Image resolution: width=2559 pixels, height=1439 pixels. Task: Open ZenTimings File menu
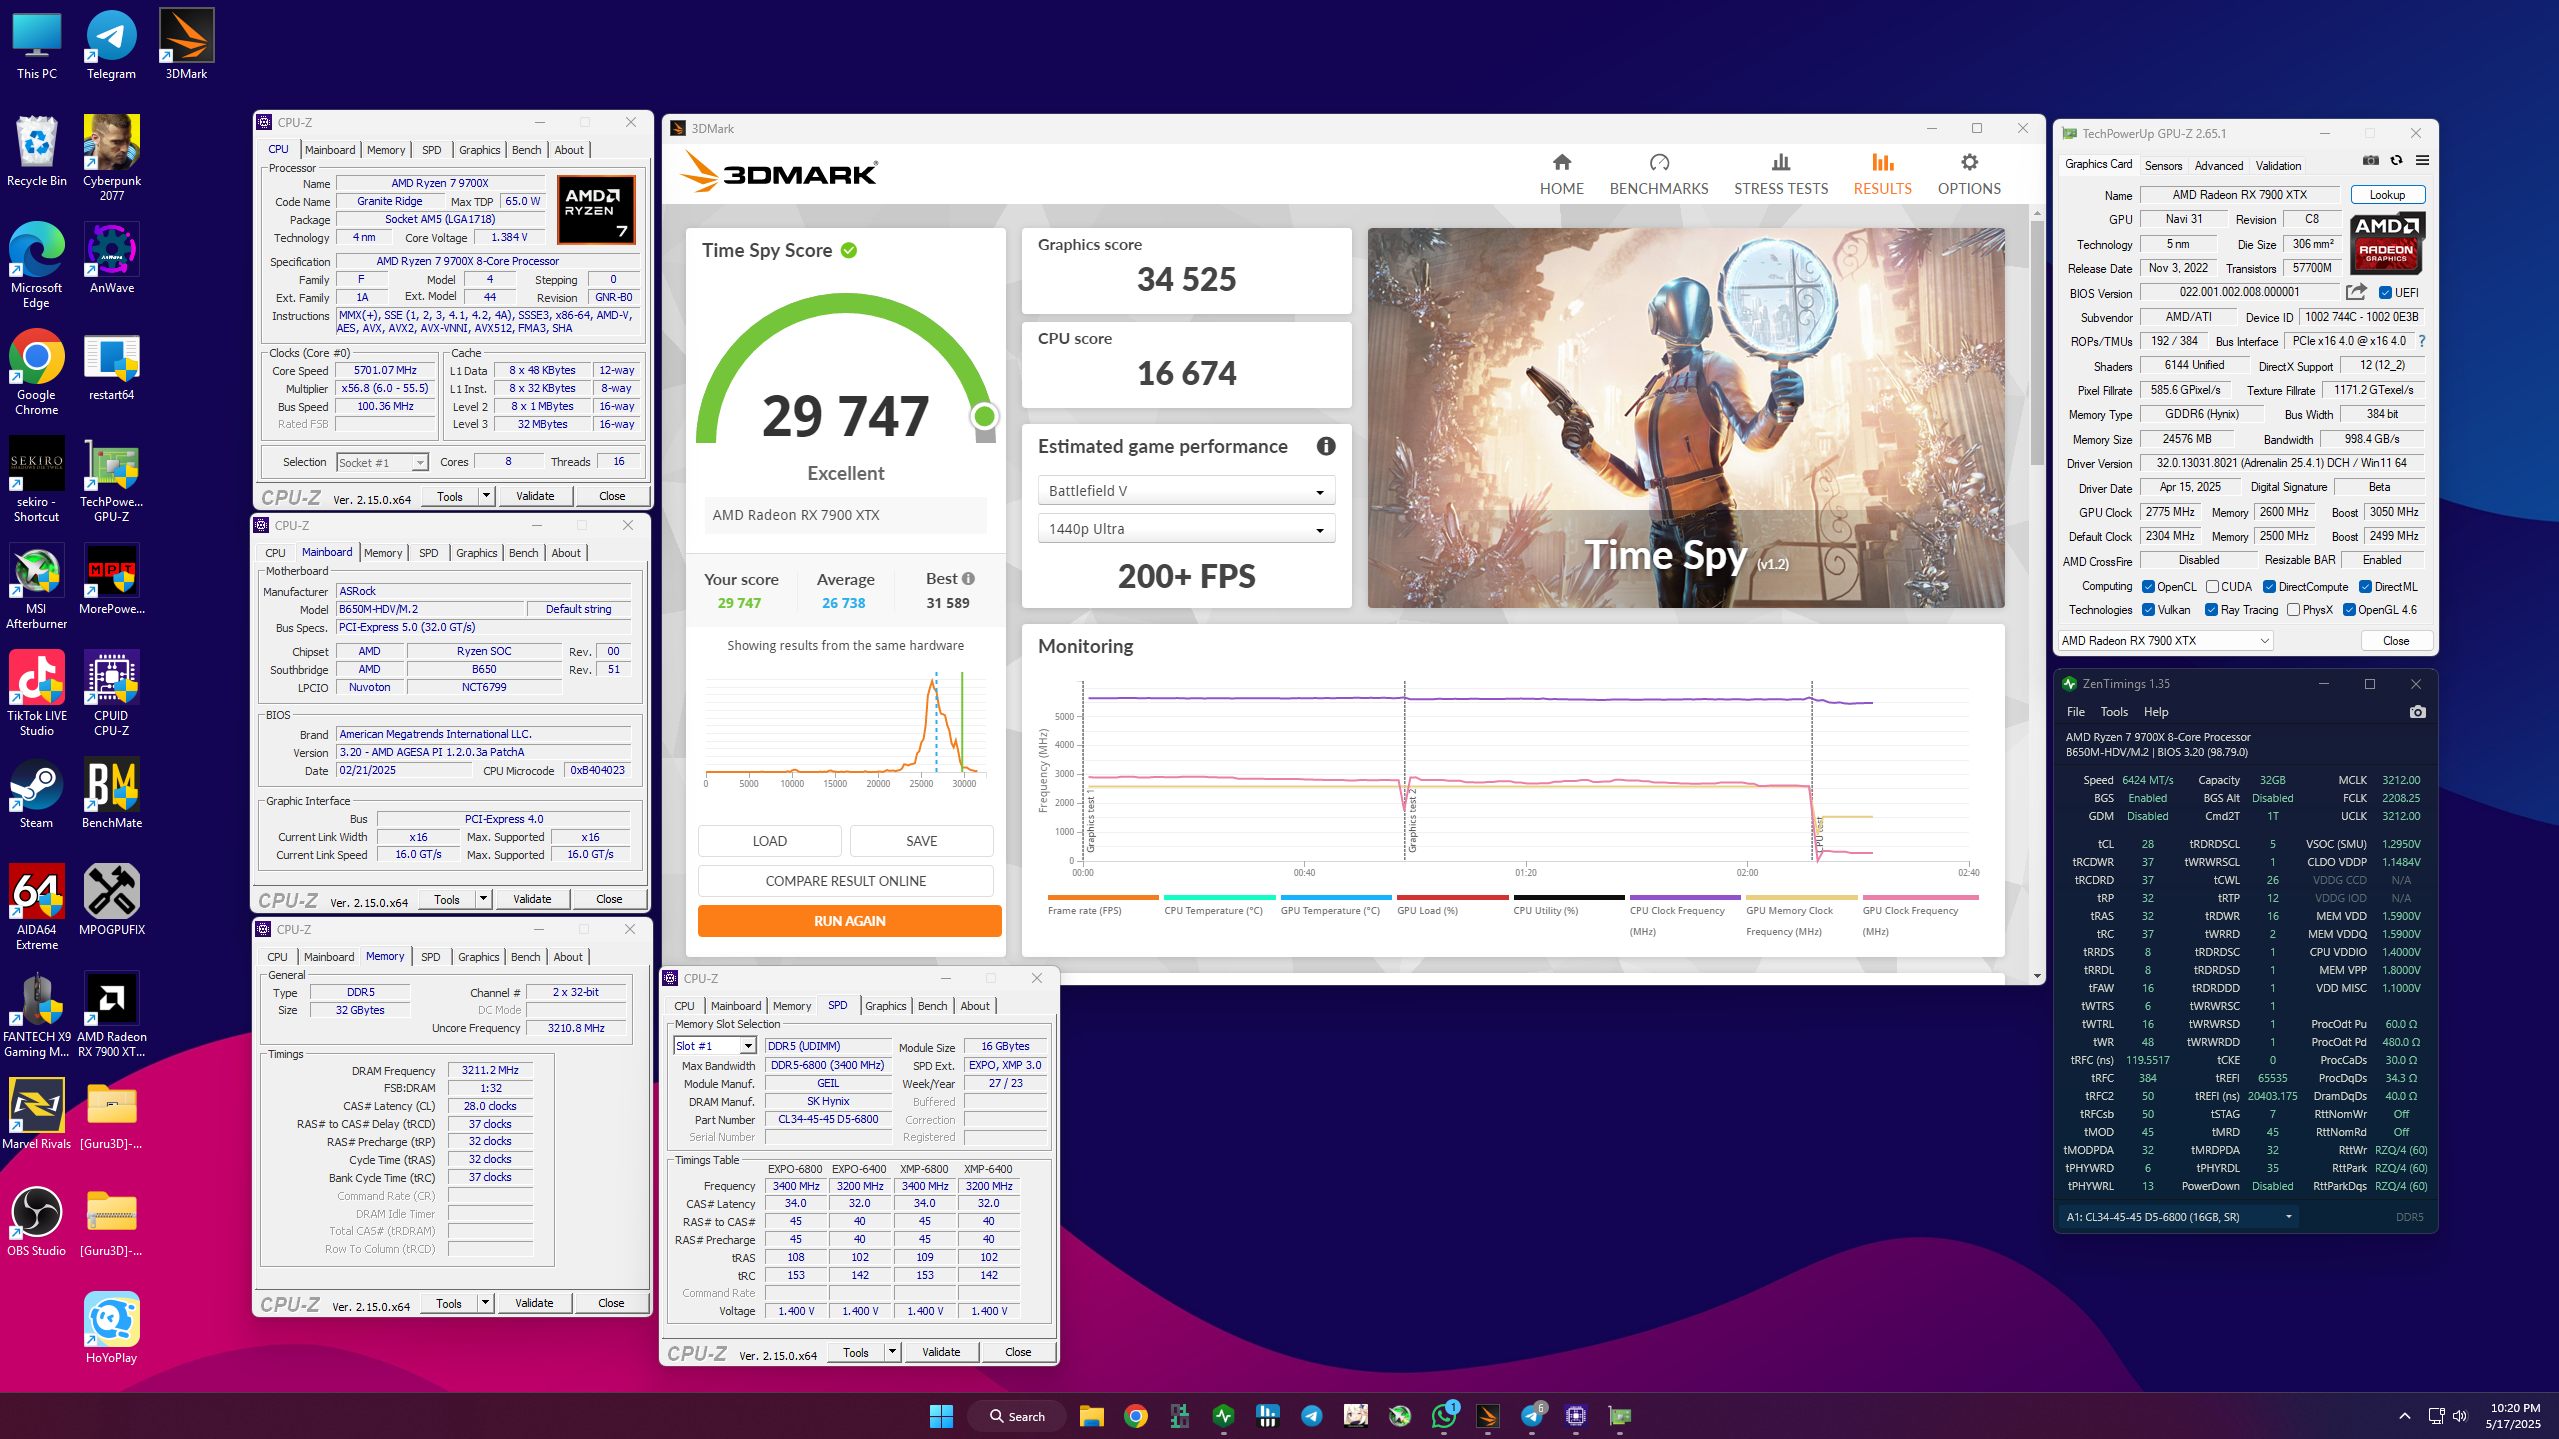2076,712
